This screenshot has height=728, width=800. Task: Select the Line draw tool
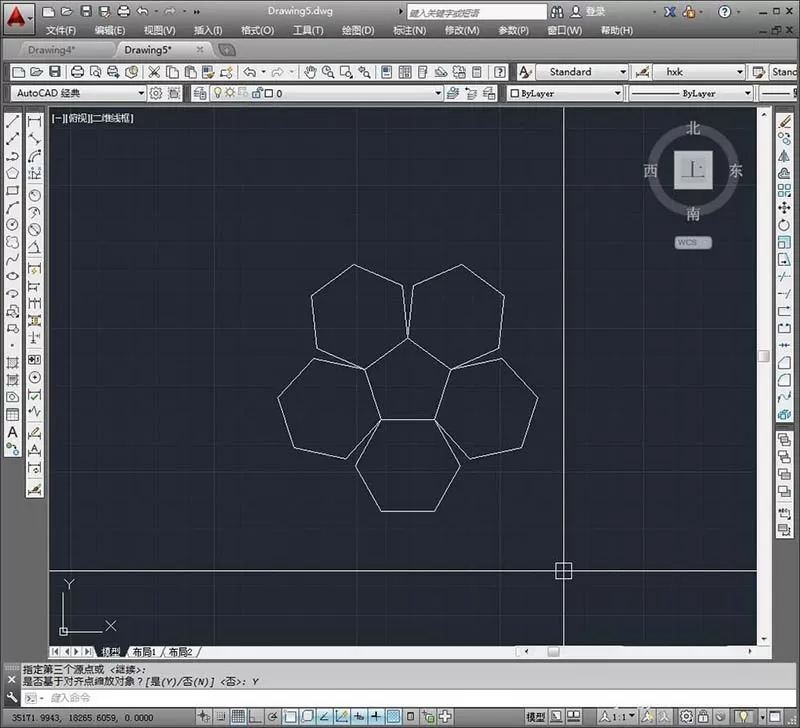pyautogui.click(x=12, y=121)
